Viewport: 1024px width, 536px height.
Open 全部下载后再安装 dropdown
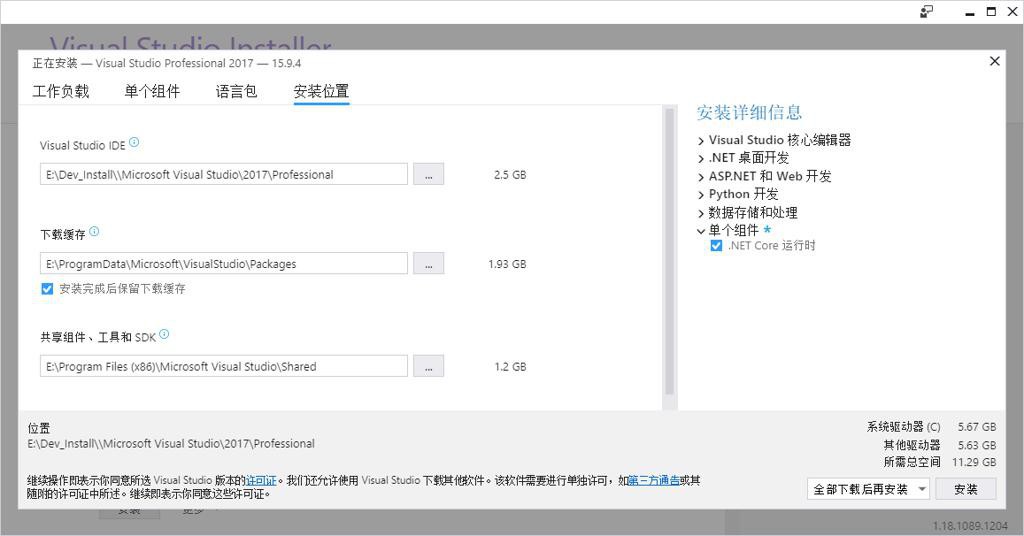pos(868,489)
